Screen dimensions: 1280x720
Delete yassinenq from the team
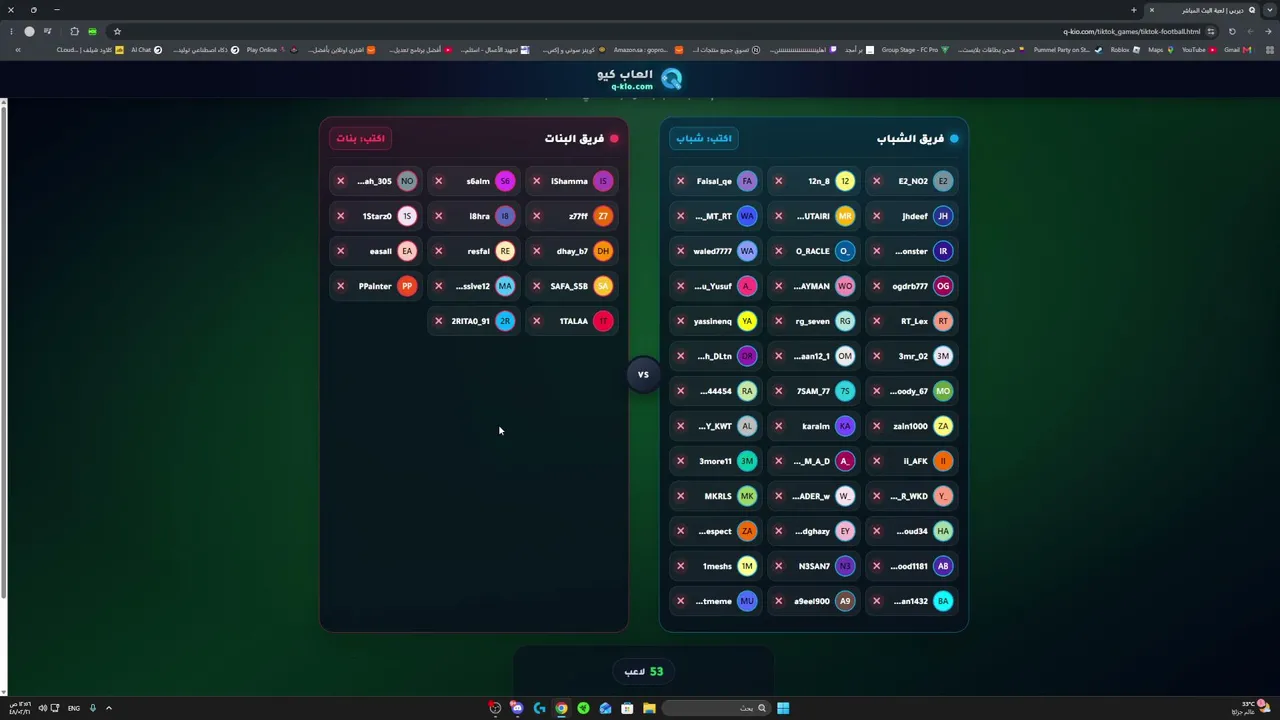[x=680, y=321]
